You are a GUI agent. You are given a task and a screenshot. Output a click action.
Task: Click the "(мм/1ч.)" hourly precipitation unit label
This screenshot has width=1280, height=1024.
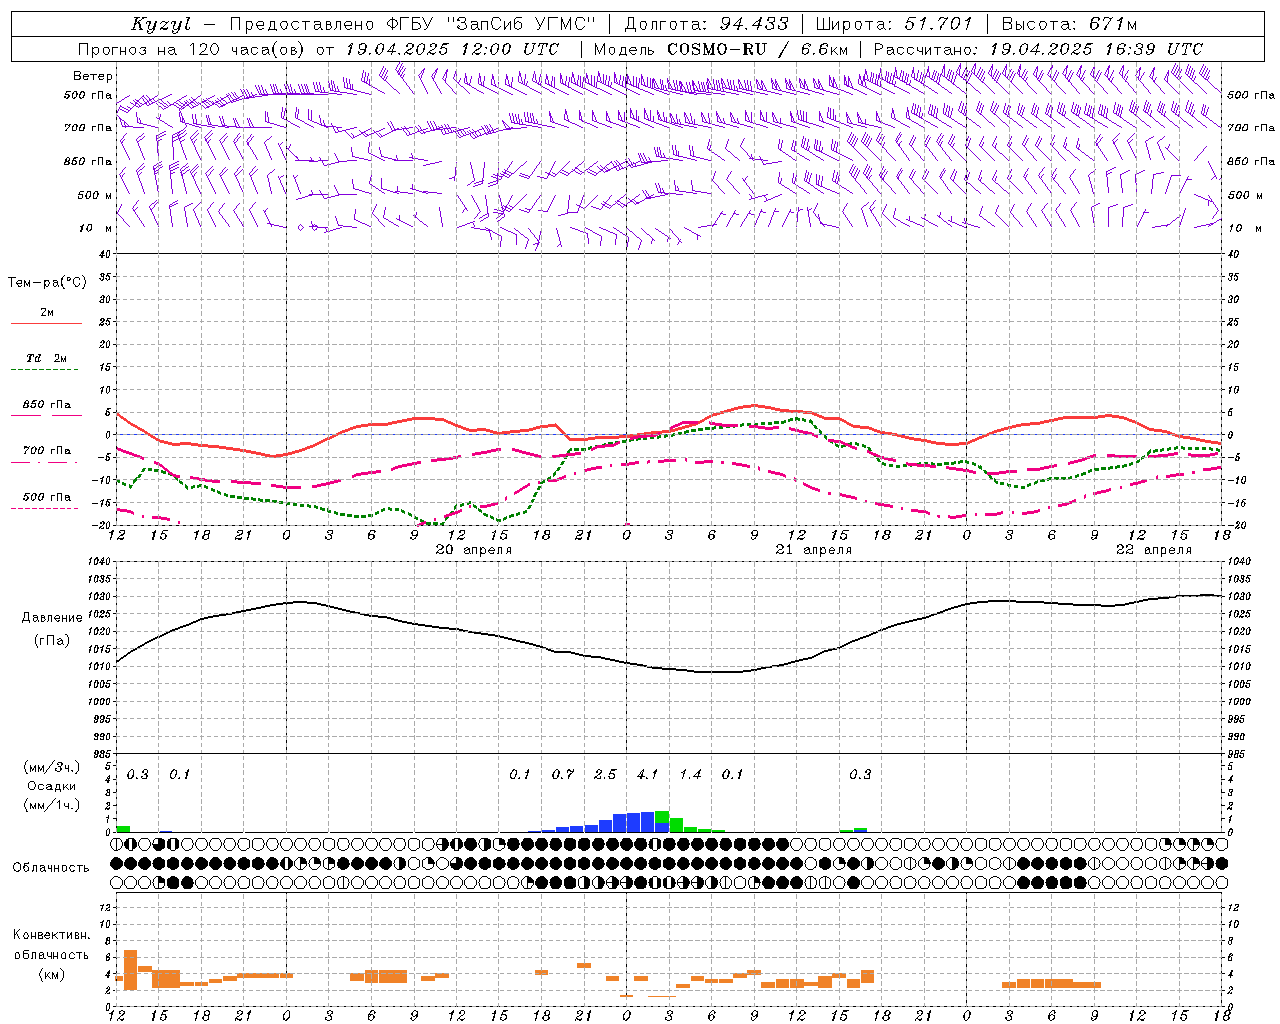[x=51, y=805]
